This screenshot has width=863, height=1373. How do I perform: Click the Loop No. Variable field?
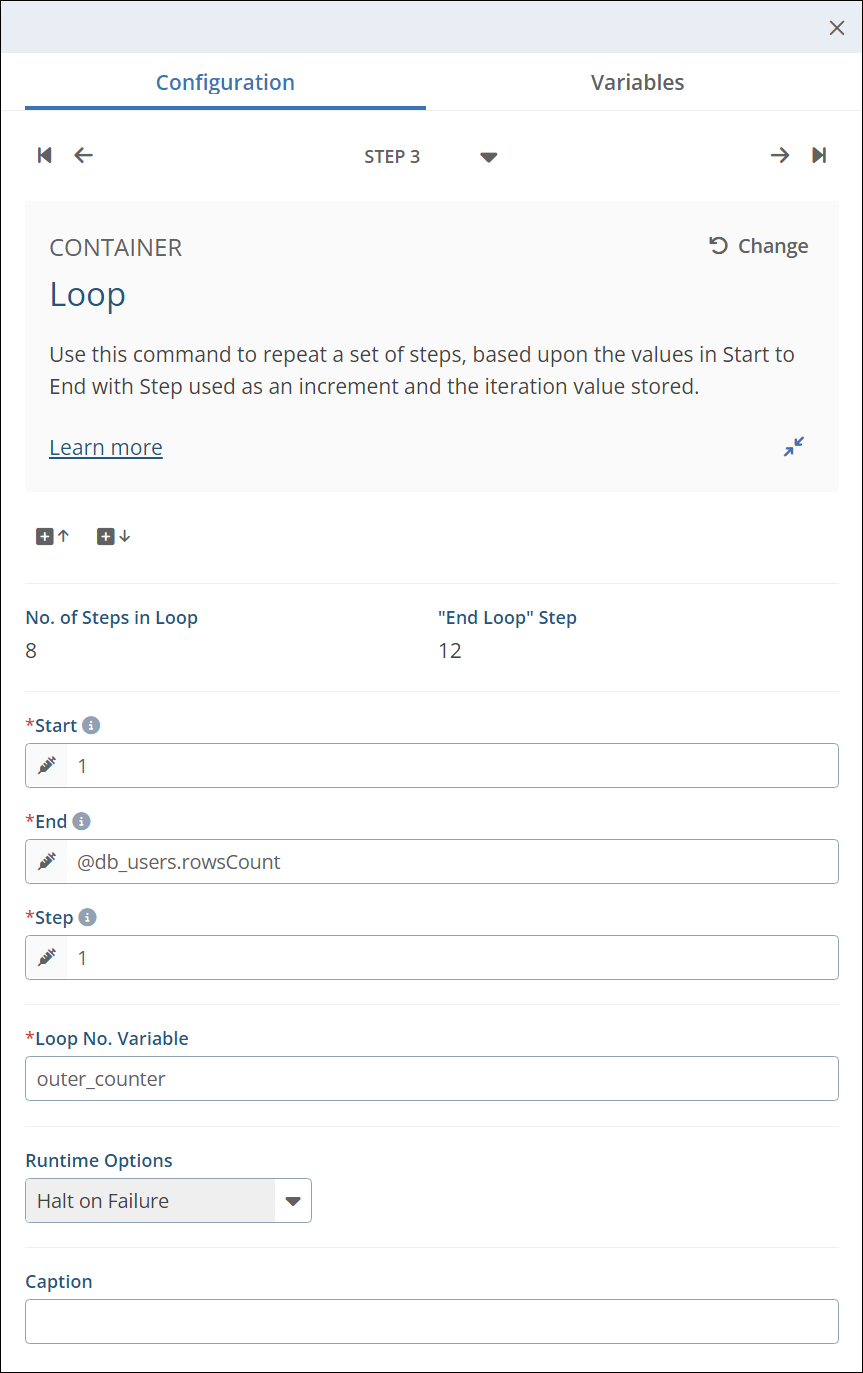point(431,1079)
